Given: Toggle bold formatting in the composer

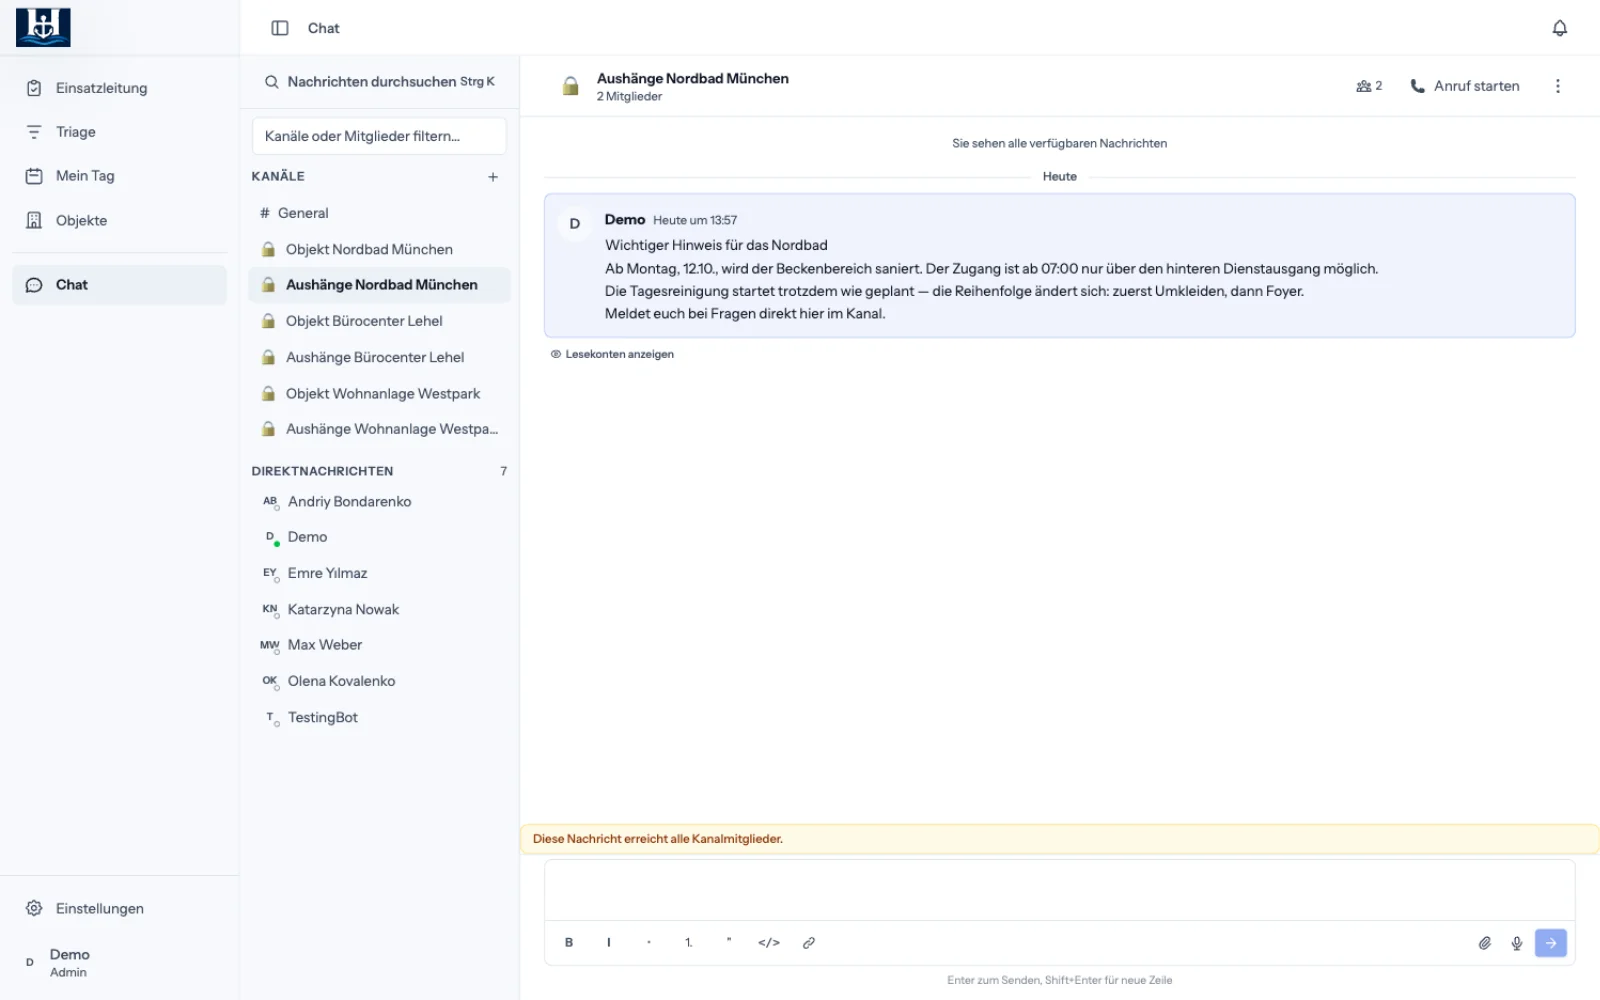Looking at the screenshot, I should pos(569,943).
